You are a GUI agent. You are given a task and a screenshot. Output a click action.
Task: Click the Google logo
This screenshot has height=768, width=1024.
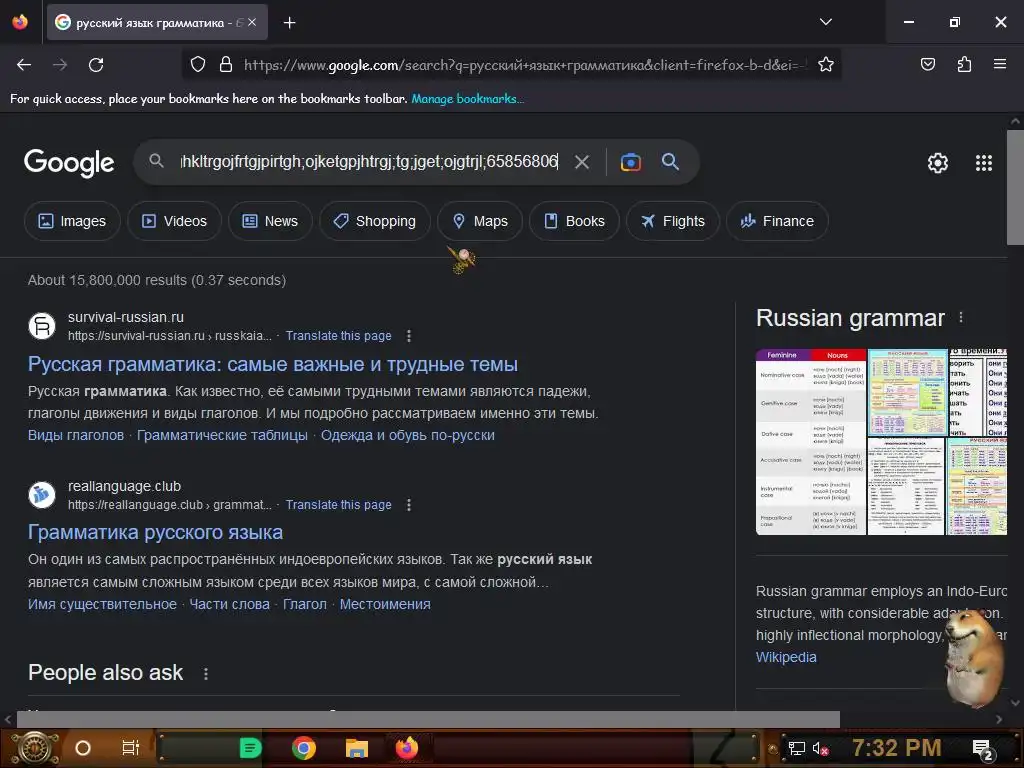pos(69,163)
